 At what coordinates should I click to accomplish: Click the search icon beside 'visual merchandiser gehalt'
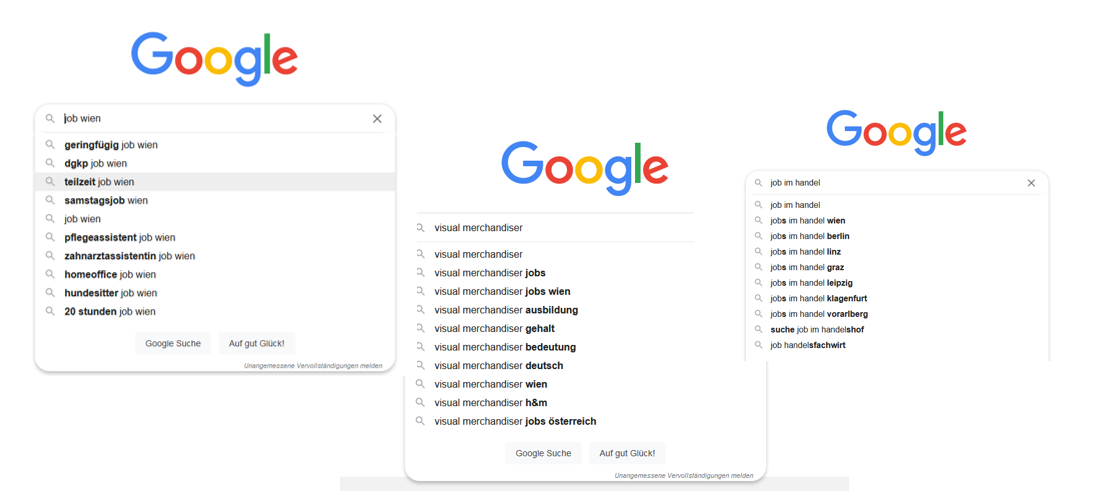click(x=421, y=328)
